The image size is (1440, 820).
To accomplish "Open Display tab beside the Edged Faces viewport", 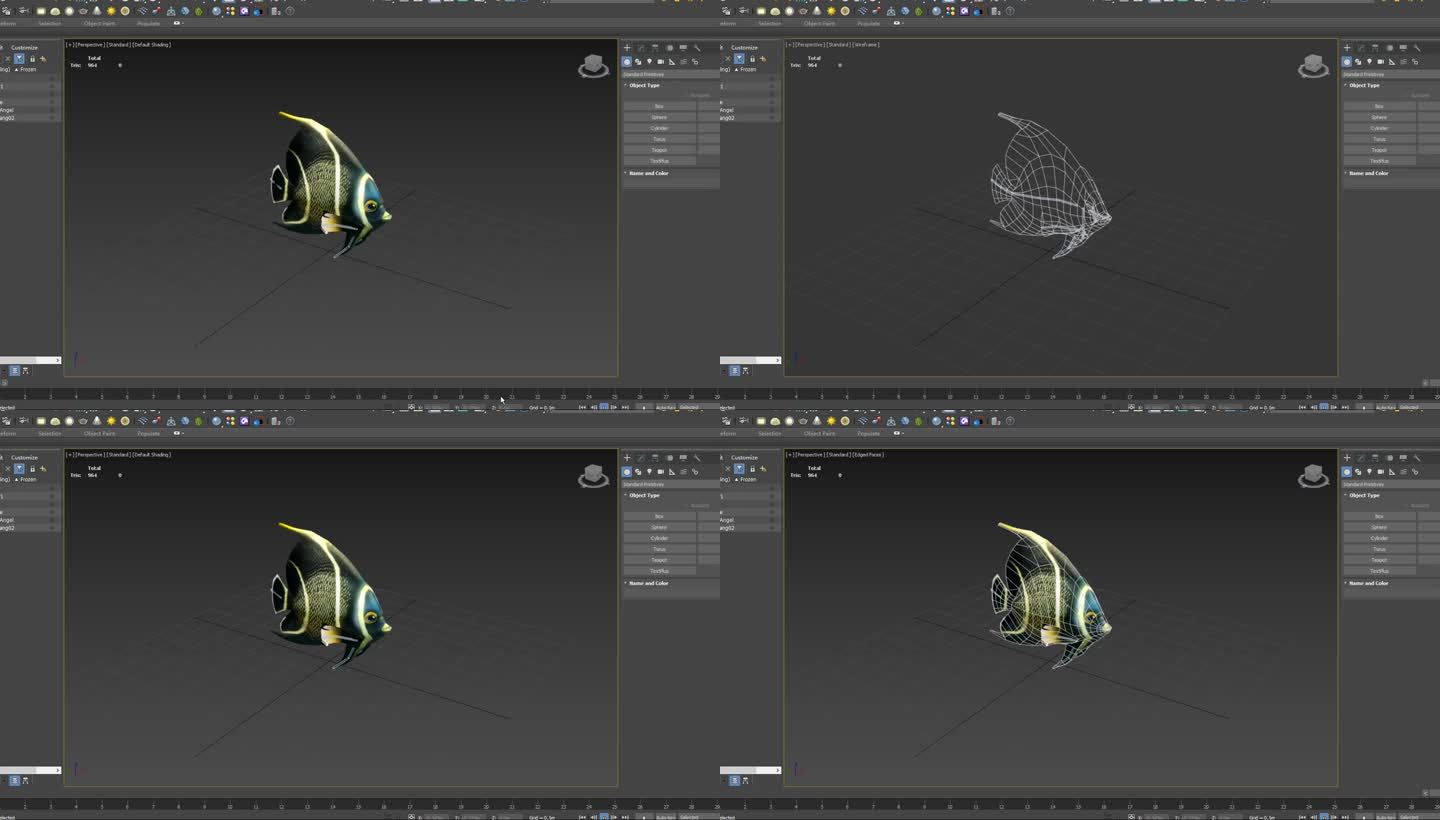I will 1403,457.
